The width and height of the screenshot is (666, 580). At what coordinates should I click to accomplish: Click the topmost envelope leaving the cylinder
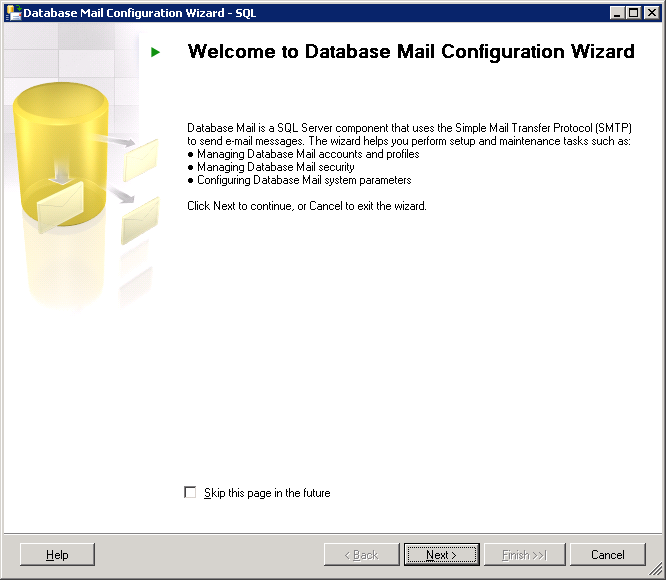tap(141, 154)
